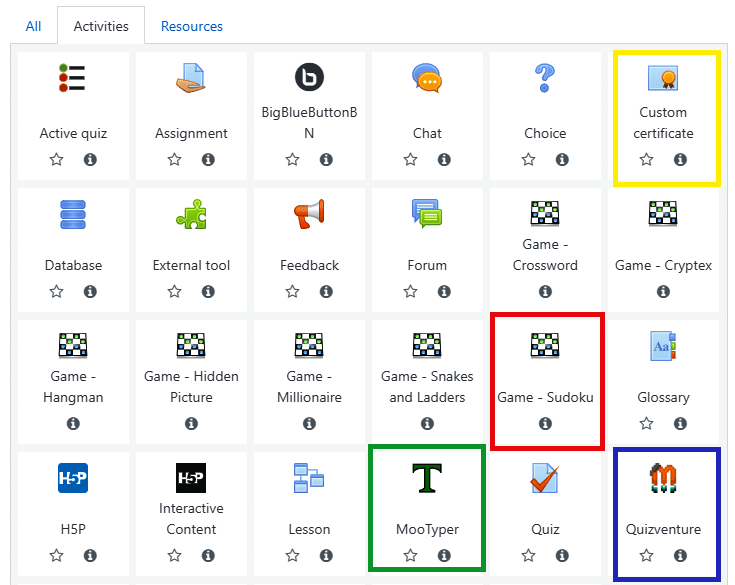Select the Game - Cryptex icon
Viewport: 735px width, 585px height.
pyautogui.click(x=663, y=213)
